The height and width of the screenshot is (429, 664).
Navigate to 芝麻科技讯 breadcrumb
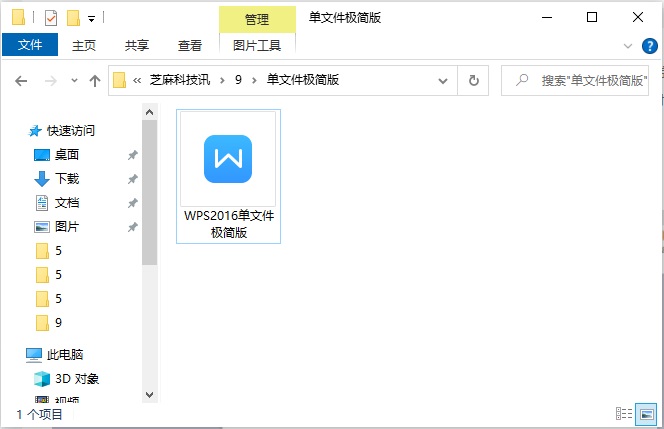coord(180,80)
